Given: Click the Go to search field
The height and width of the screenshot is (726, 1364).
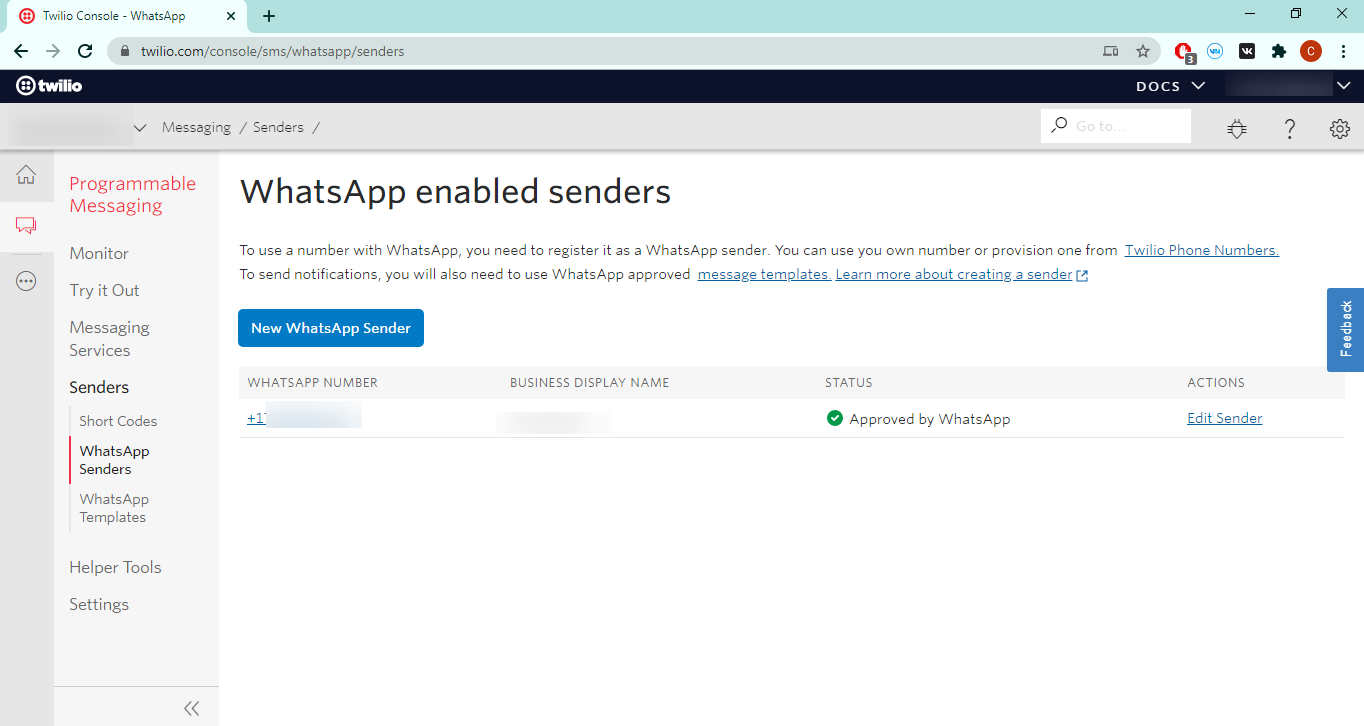Looking at the screenshot, I should point(1116,126).
